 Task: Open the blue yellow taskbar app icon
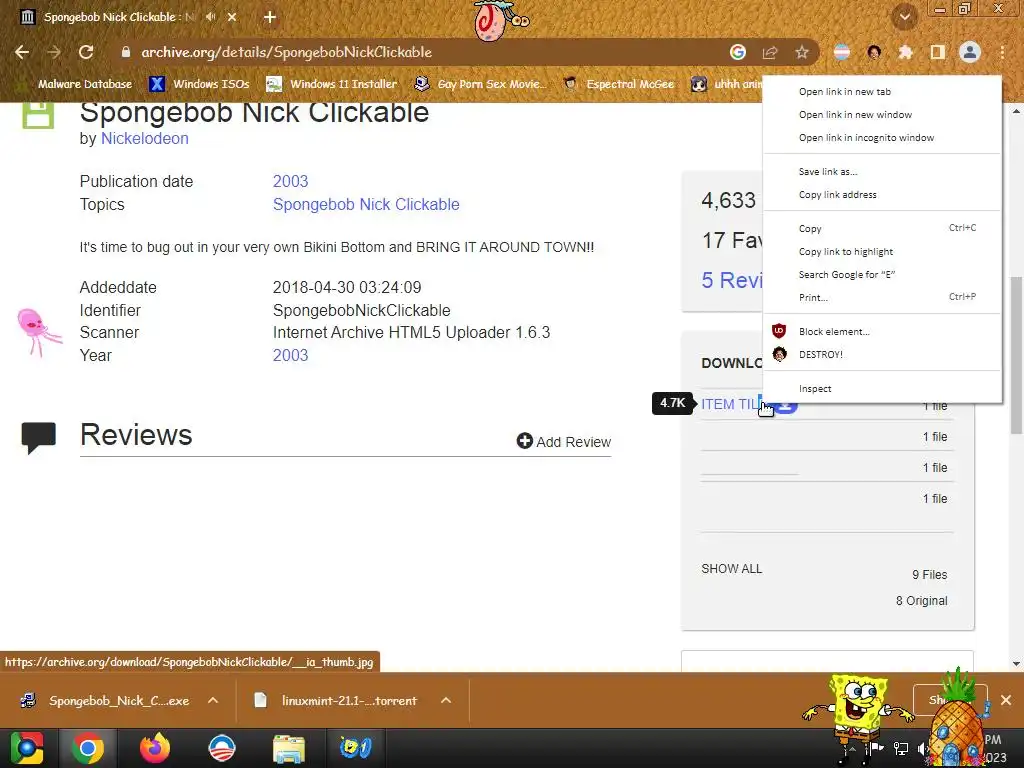(x=355, y=748)
